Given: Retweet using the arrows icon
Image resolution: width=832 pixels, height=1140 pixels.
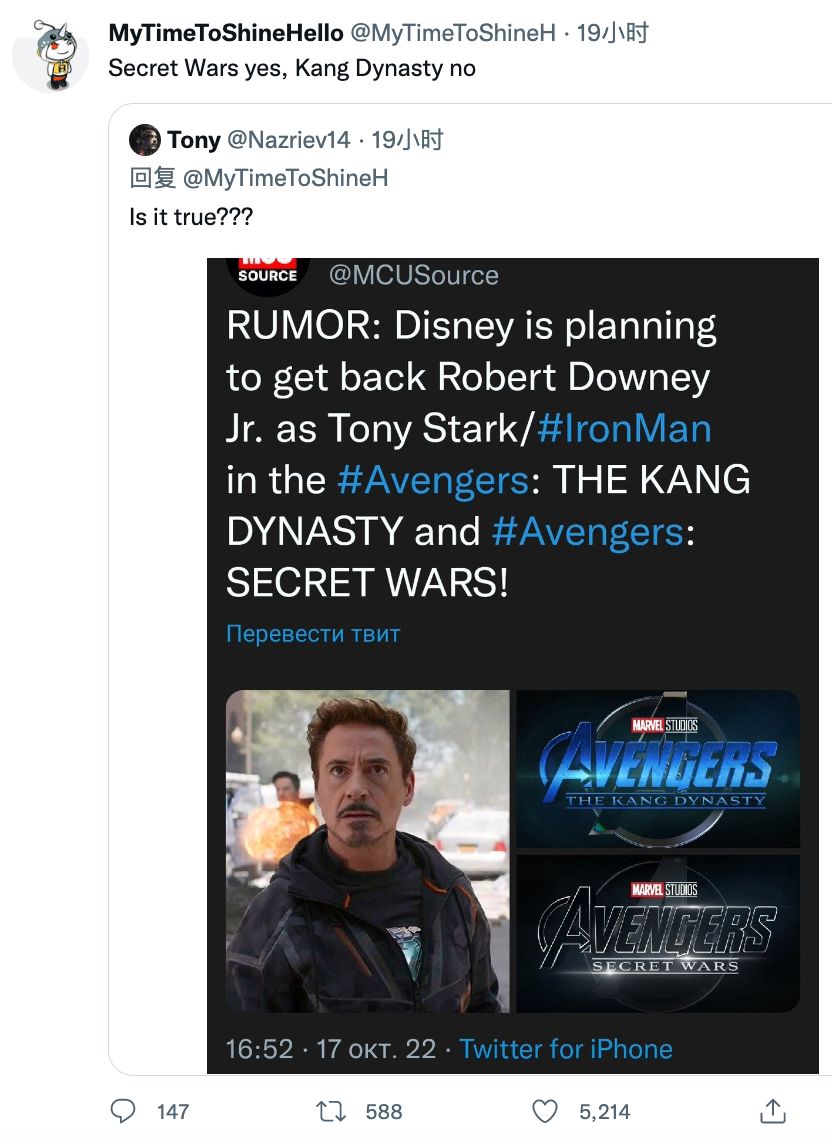Looking at the screenshot, I should coord(327,1110).
